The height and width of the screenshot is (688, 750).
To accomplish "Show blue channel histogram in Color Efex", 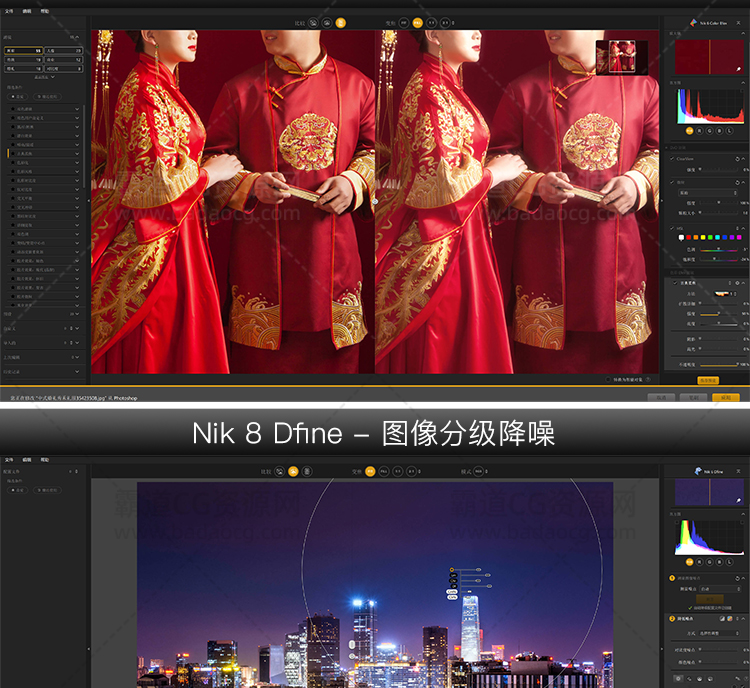I will [720, 131].
